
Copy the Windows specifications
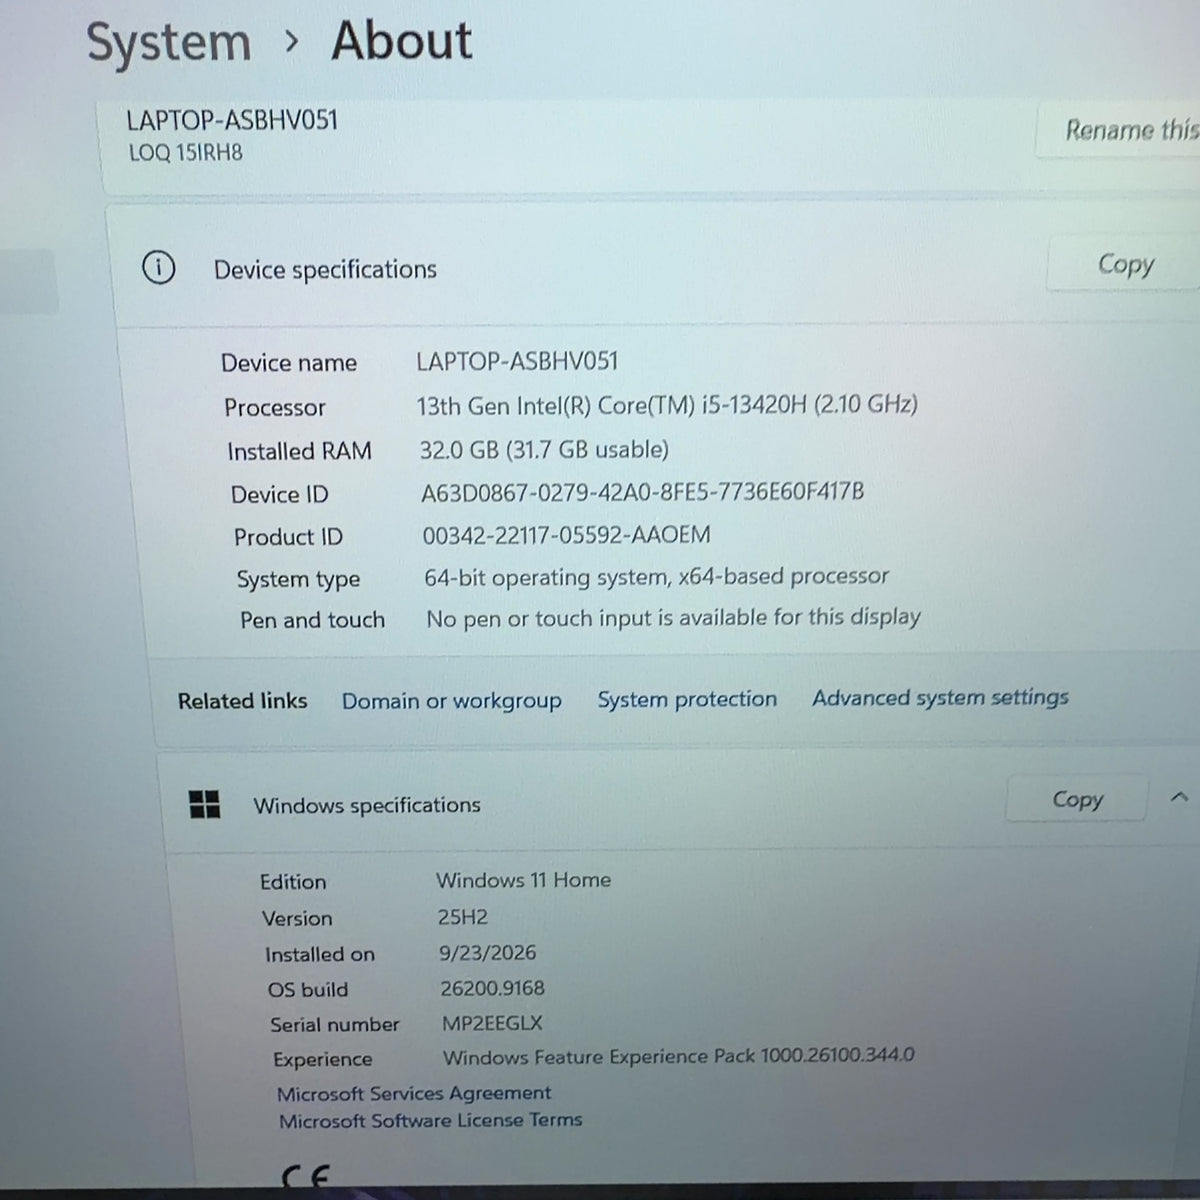(x=1077, y=799)
